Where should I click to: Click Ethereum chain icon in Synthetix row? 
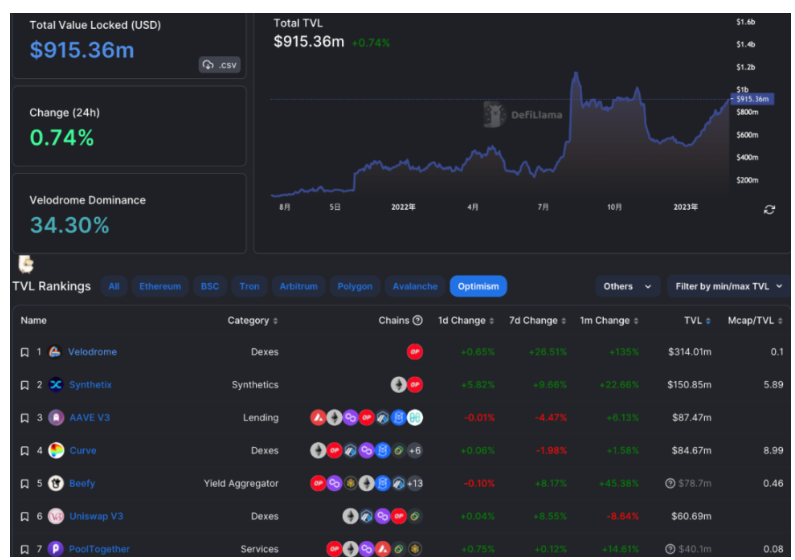(399, 385)
